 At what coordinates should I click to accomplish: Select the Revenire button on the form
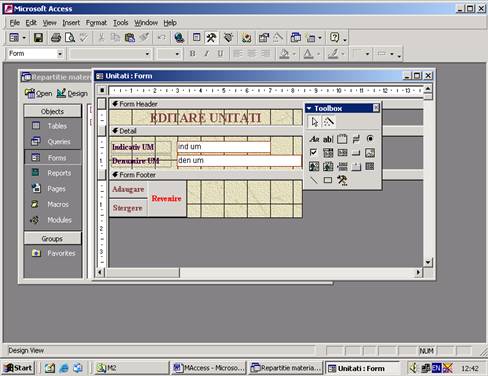pos(167,199)
